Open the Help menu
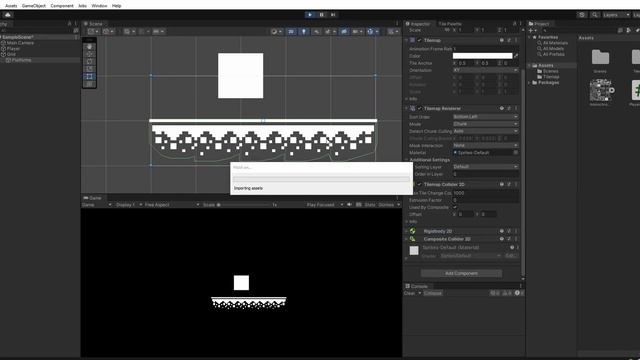Image resolution: width=640 pixels, height=360 pixels. pyautogui.click(x=116, y=6)
